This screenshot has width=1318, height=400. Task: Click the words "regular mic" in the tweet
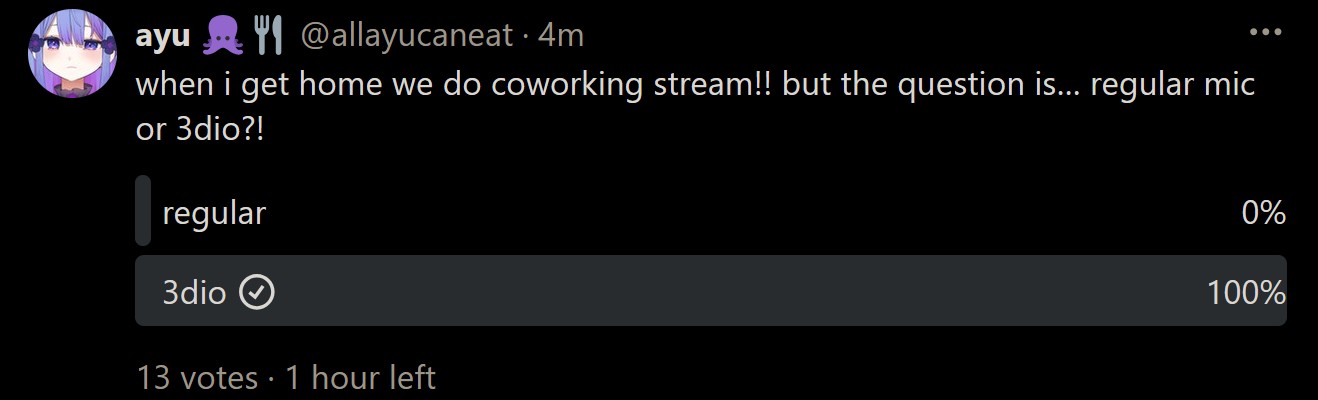click(1172, 84)
